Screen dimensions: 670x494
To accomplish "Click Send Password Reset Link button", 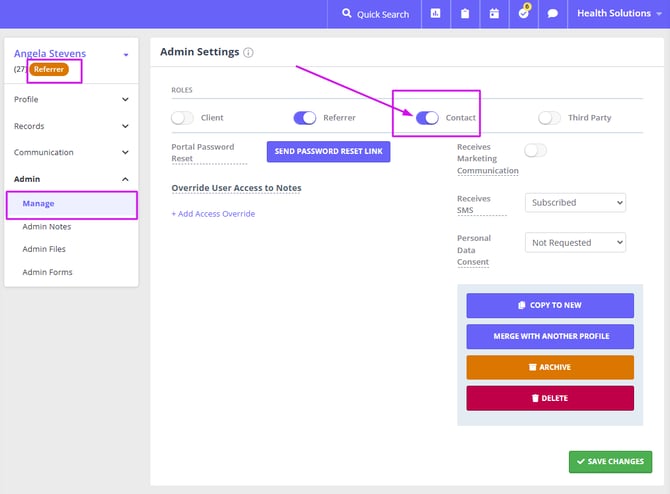I will 328,152.
